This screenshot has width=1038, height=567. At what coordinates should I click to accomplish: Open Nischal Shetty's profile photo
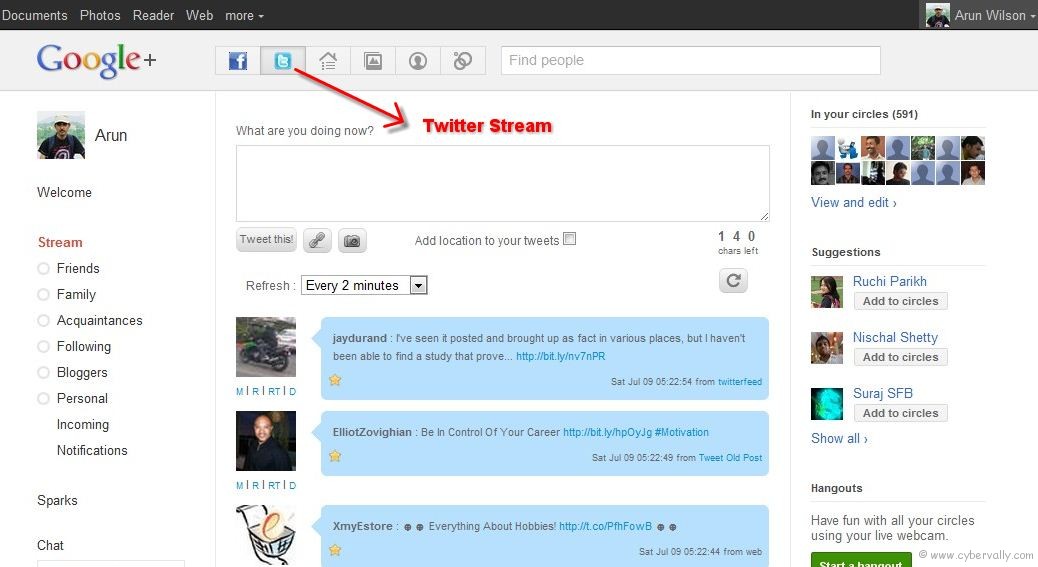(827, 348)
